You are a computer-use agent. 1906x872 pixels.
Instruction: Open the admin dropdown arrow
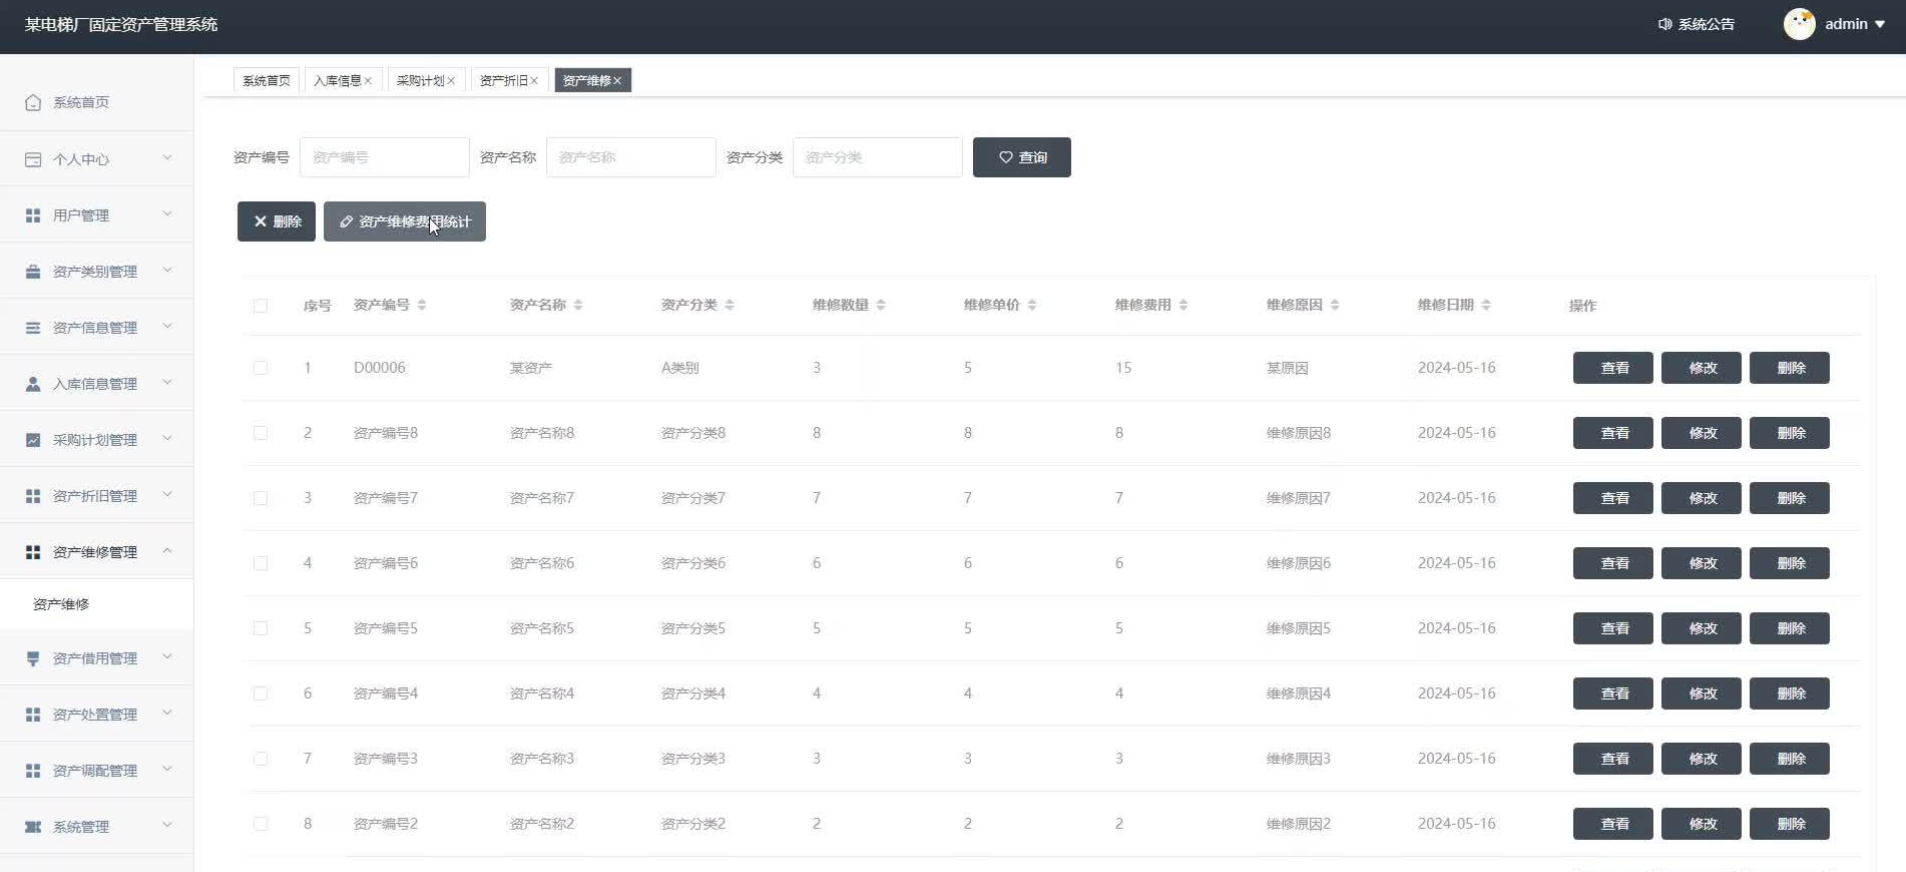1880,24
